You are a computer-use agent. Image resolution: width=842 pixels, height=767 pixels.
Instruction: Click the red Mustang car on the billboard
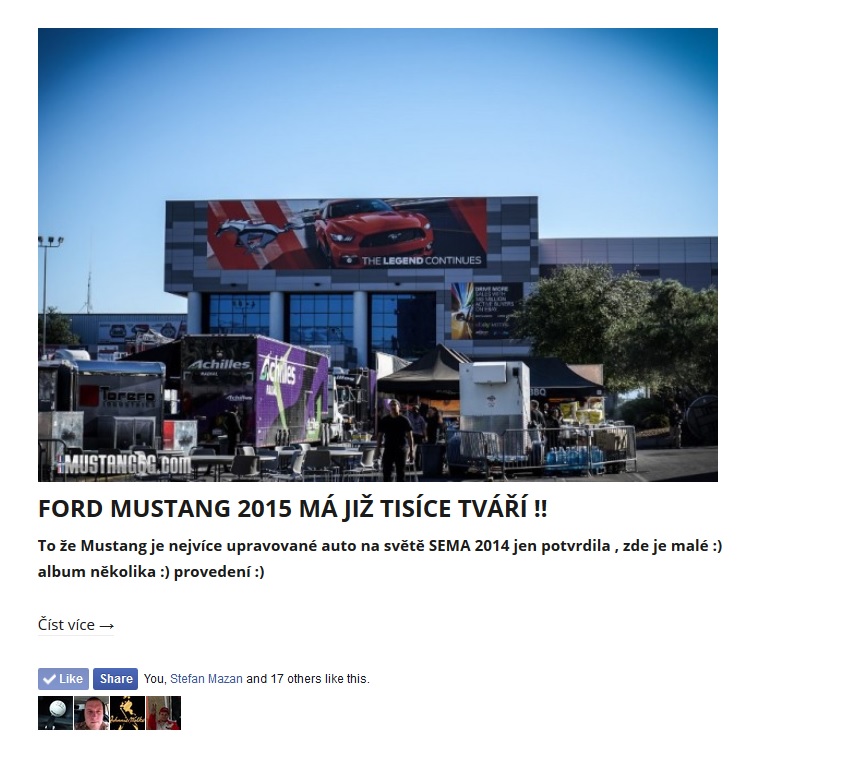coord(374,231)
